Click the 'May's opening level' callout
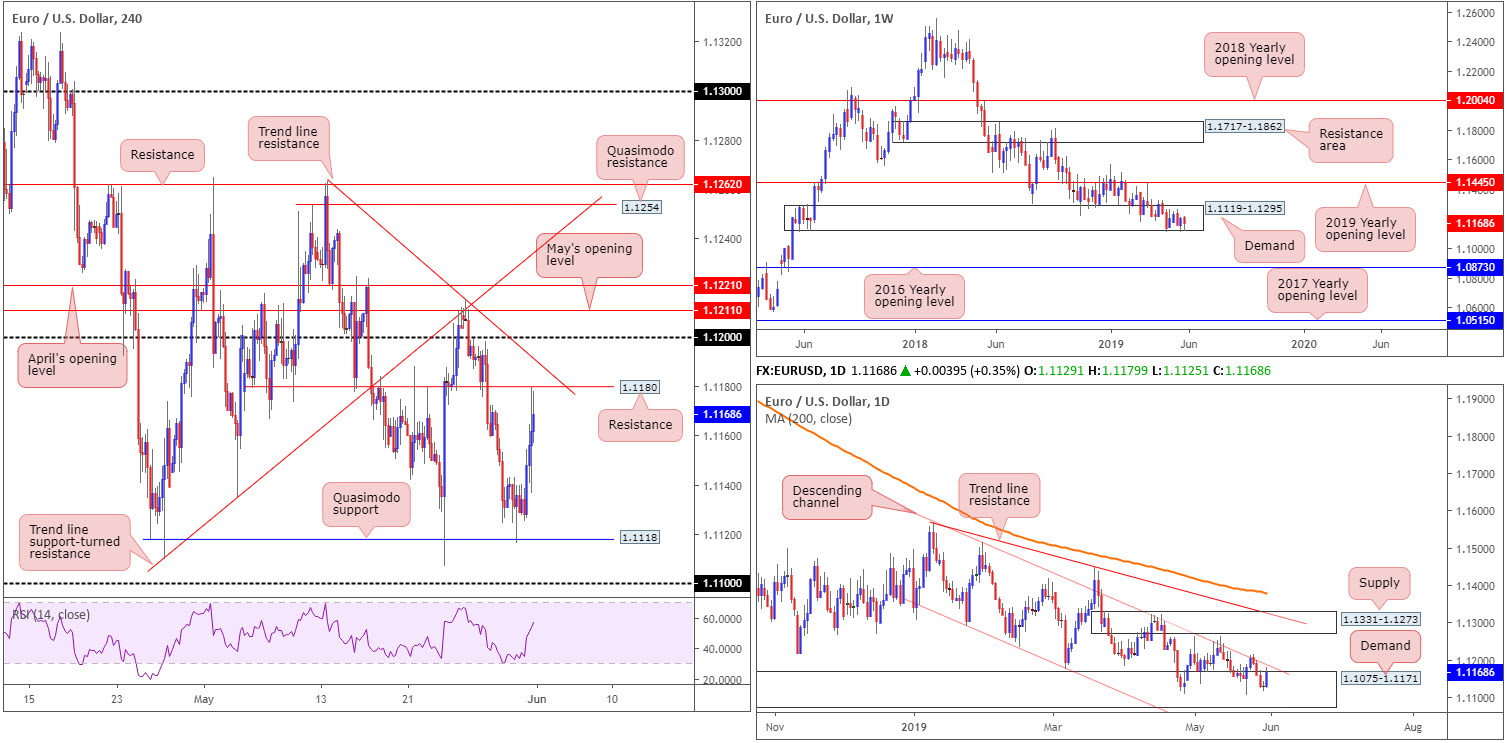The image size is (1508, 743). (x=589, y=255)
